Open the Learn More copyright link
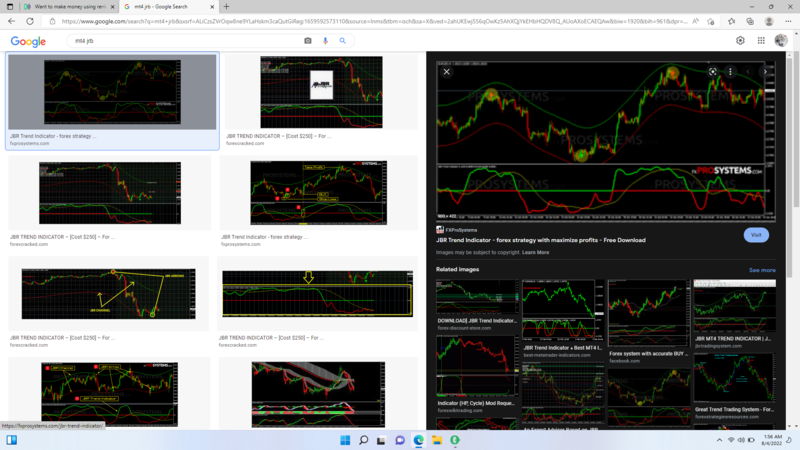Screen dimensions: 800x450 point(535,253)
